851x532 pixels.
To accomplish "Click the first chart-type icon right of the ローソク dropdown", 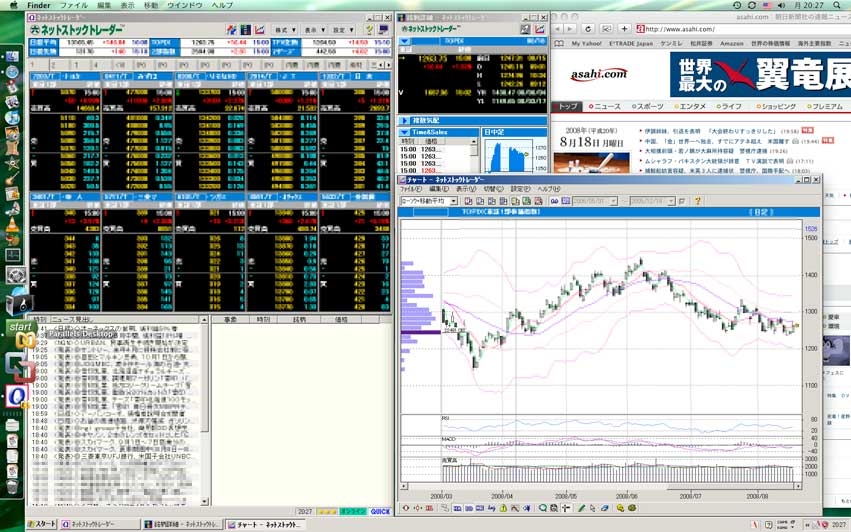I will pyautogui.click(x=468, y=201).
